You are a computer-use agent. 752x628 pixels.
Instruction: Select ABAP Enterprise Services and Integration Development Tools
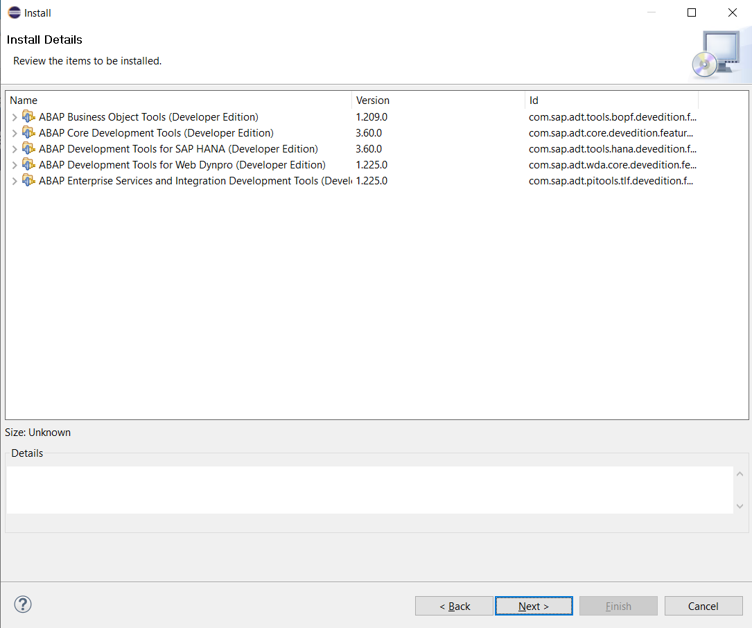tap(195, 181)
